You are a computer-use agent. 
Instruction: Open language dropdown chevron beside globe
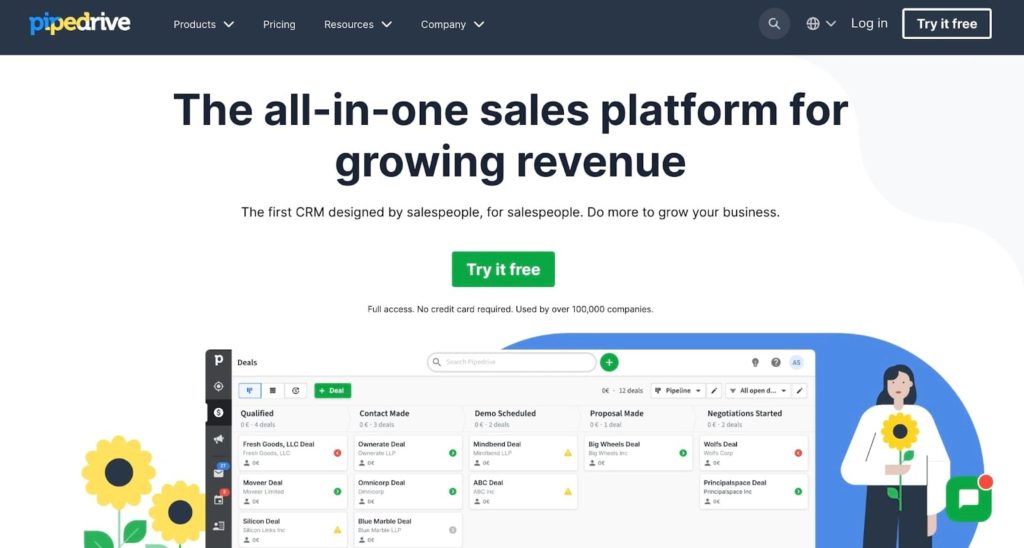[x=831, y=24]
